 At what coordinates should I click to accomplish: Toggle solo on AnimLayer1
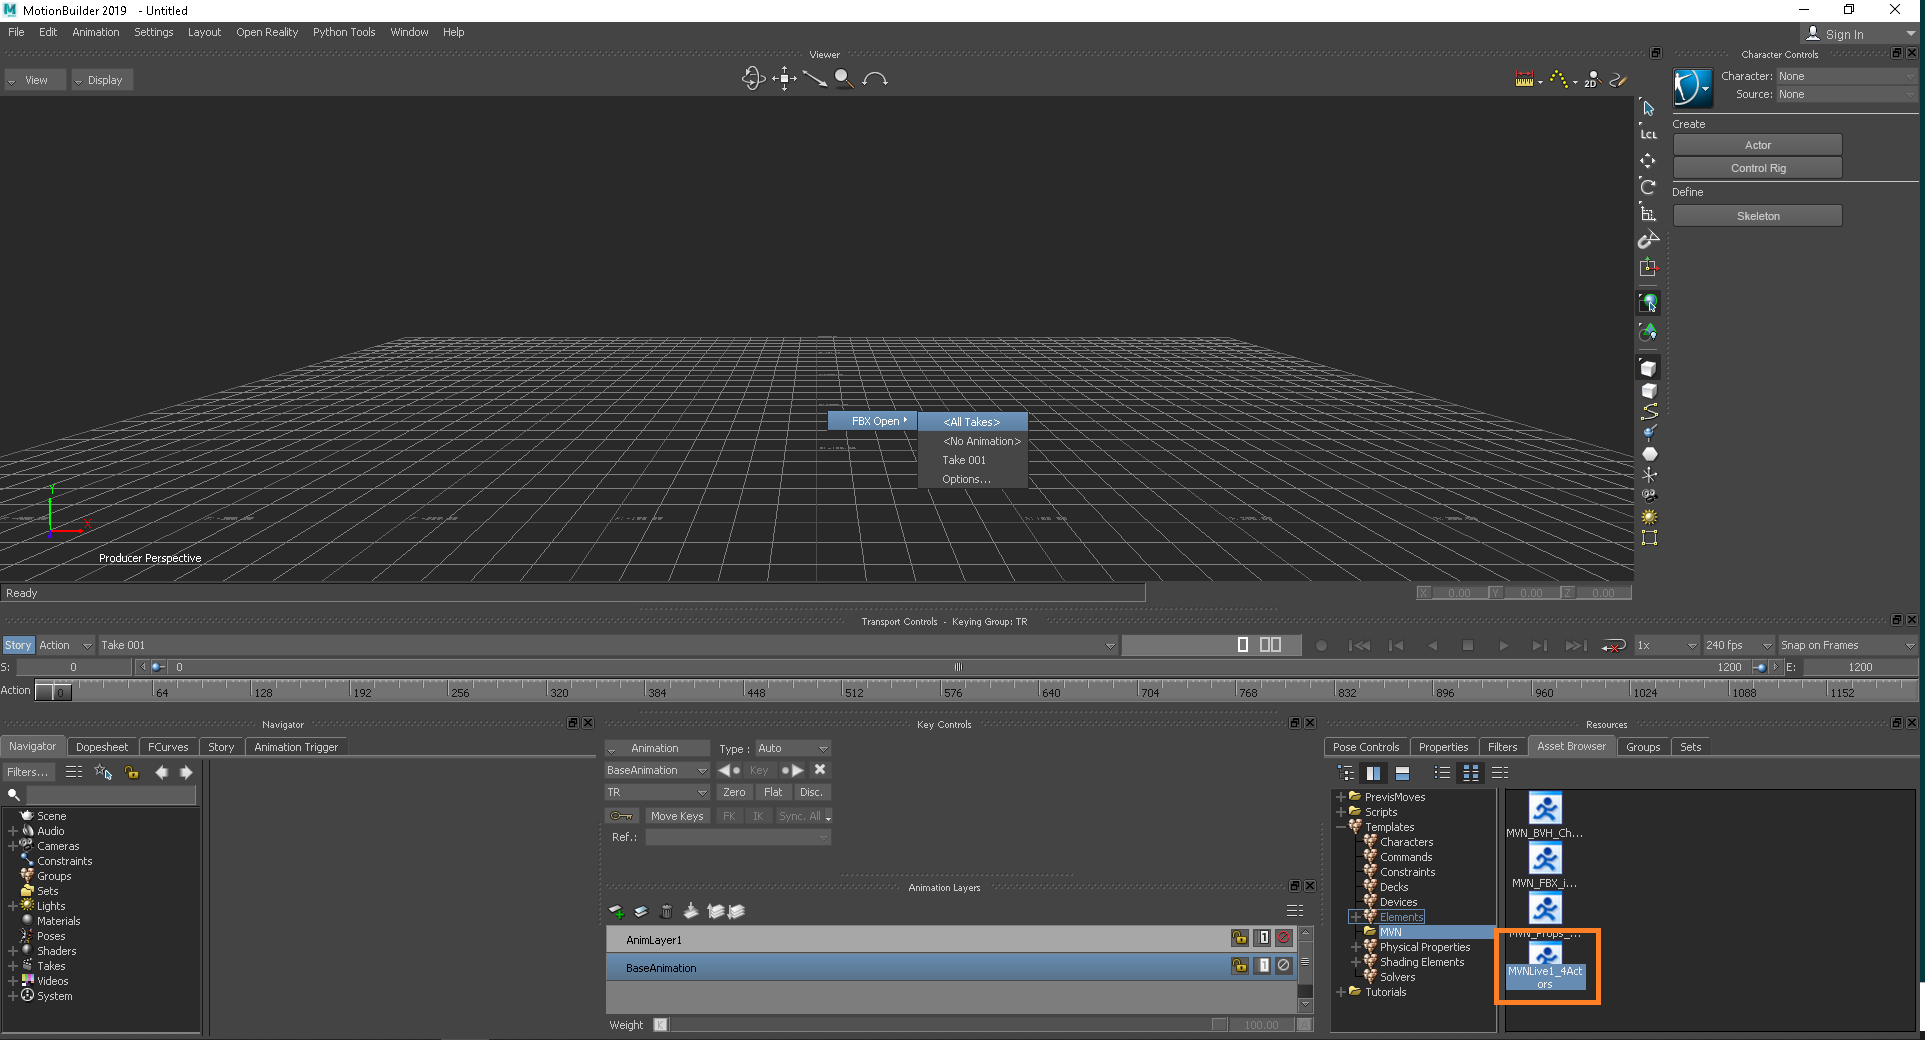[x=1262, y=938]
